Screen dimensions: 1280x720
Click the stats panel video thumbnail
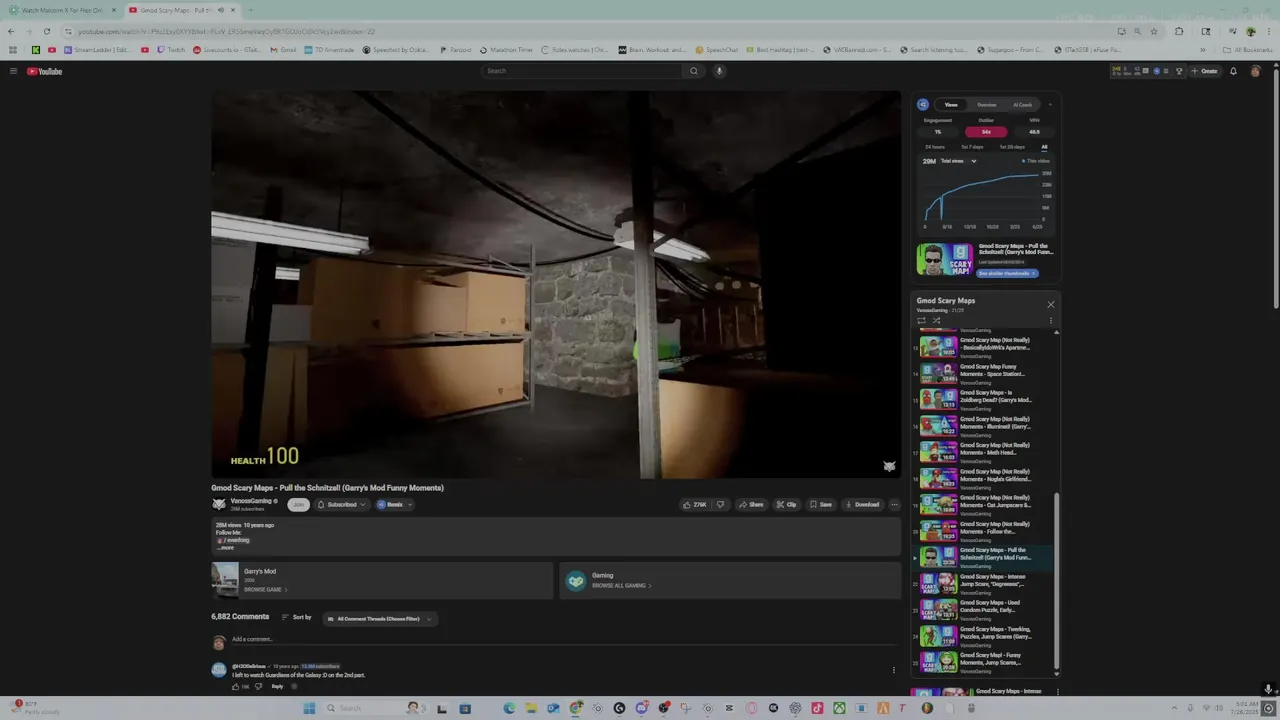click(945, 260)
